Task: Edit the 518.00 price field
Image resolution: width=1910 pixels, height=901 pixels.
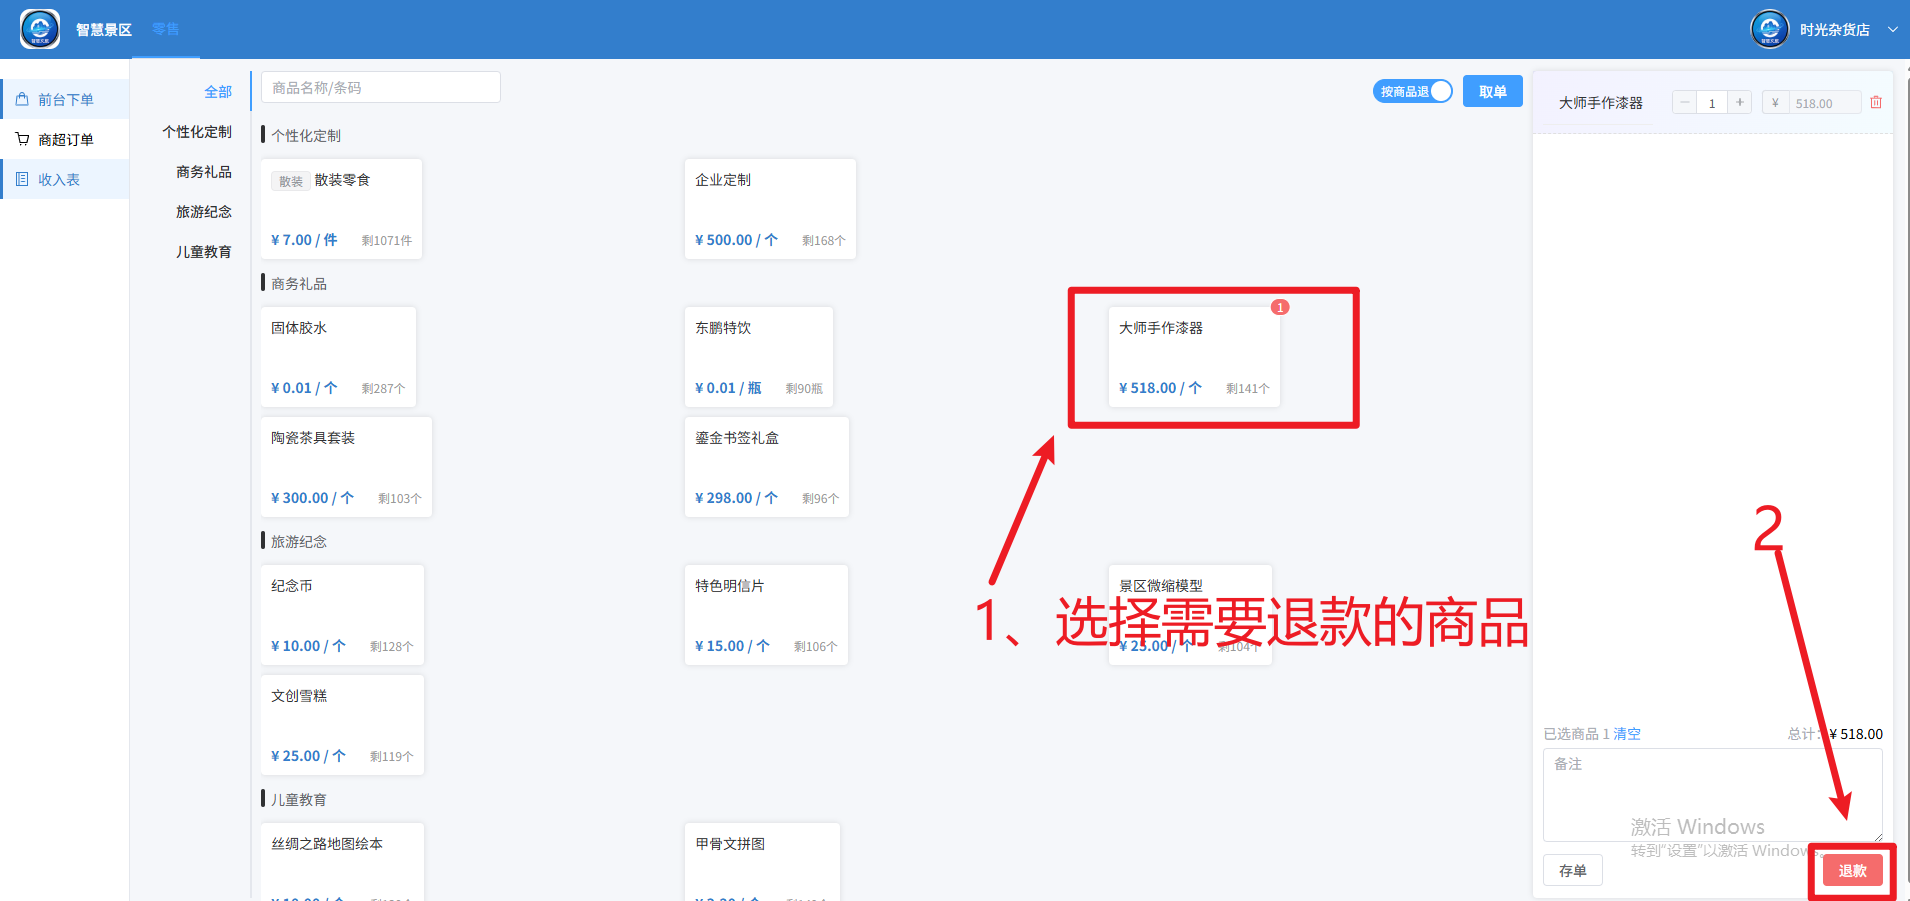Action: click(x=1824, y=102)
